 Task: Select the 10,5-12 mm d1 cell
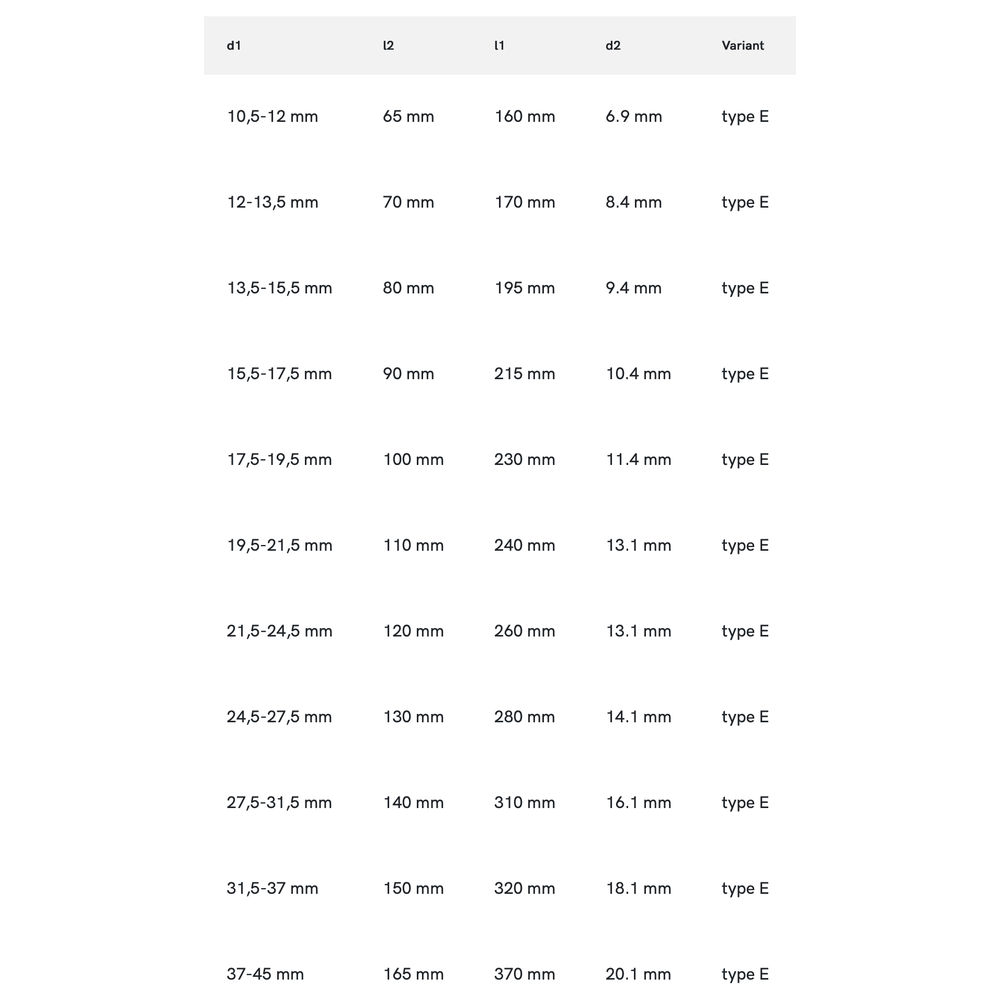click(272, 117)
